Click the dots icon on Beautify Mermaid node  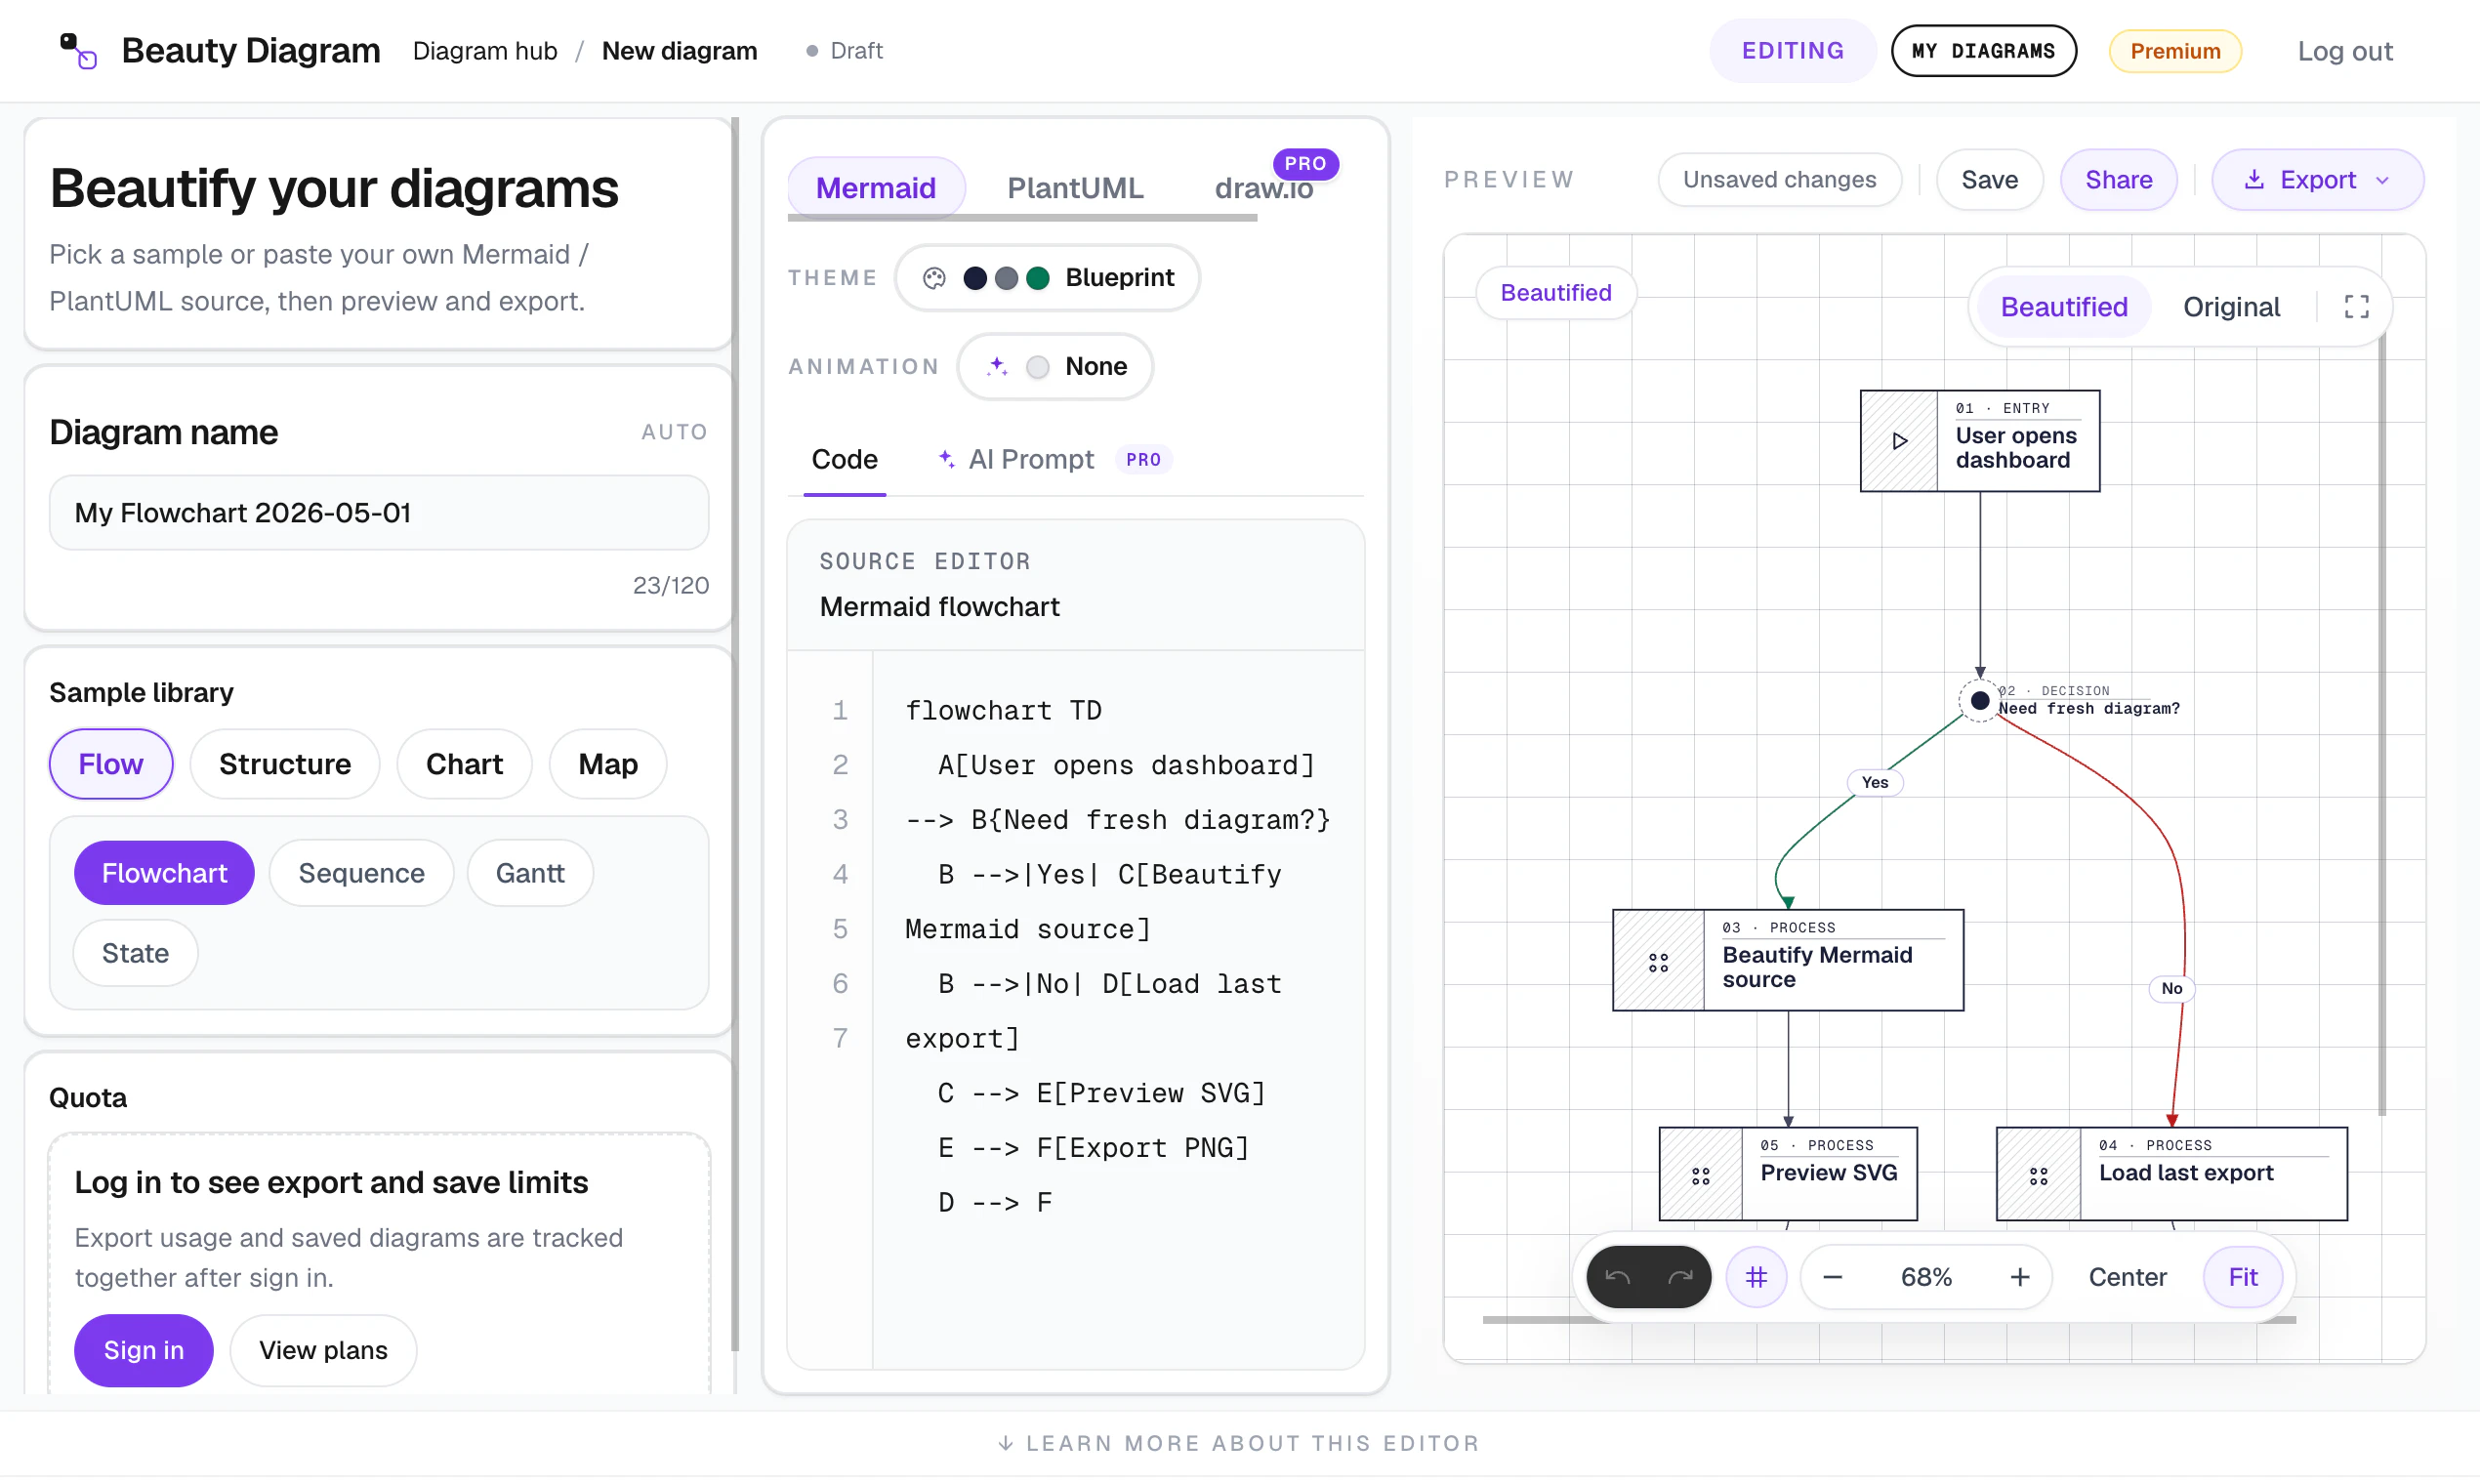(x=1658, y=962)
